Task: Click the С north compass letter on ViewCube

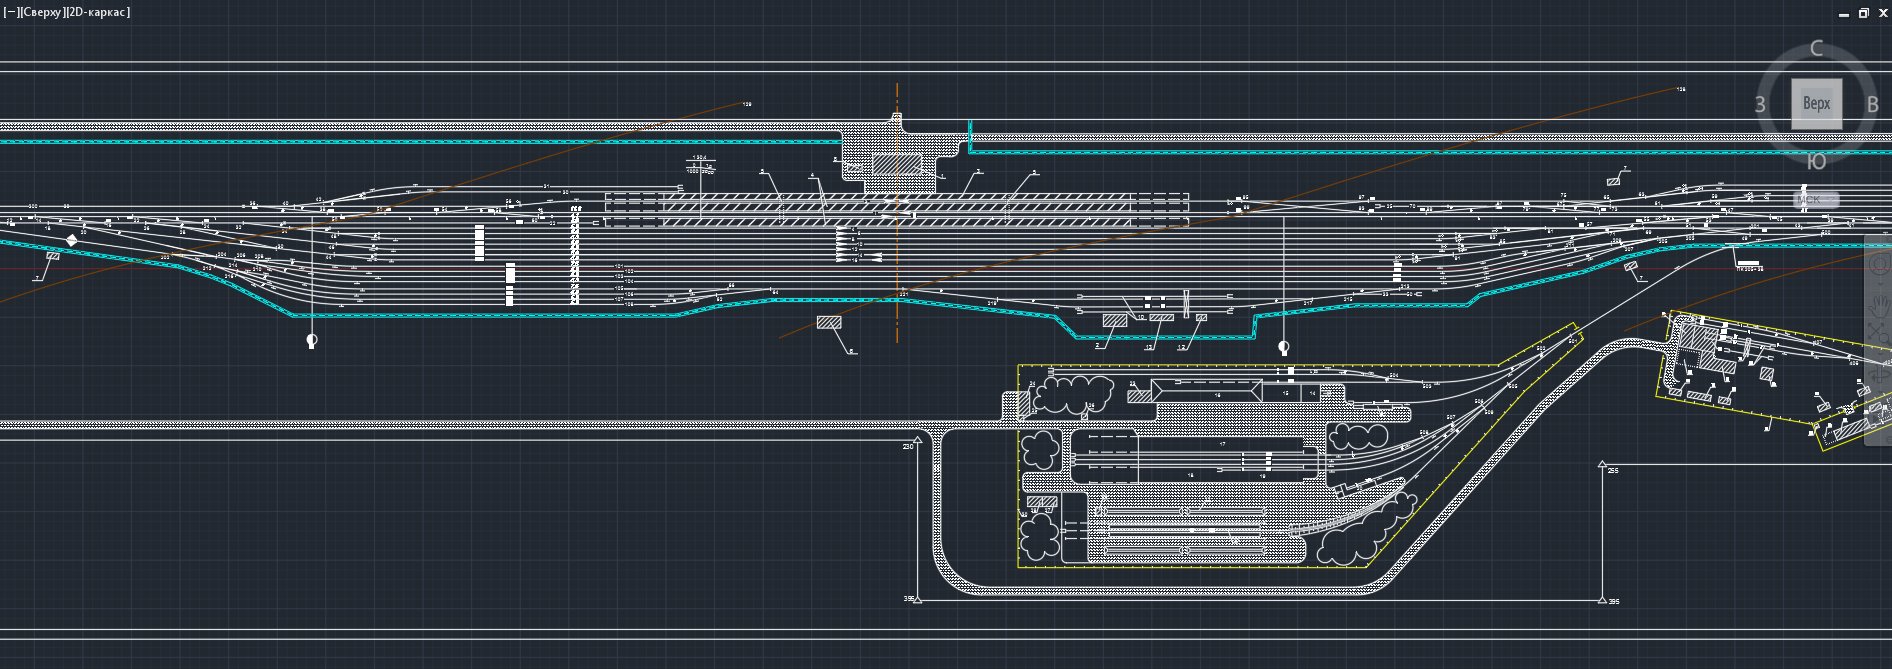Action: coord(1816,49)
